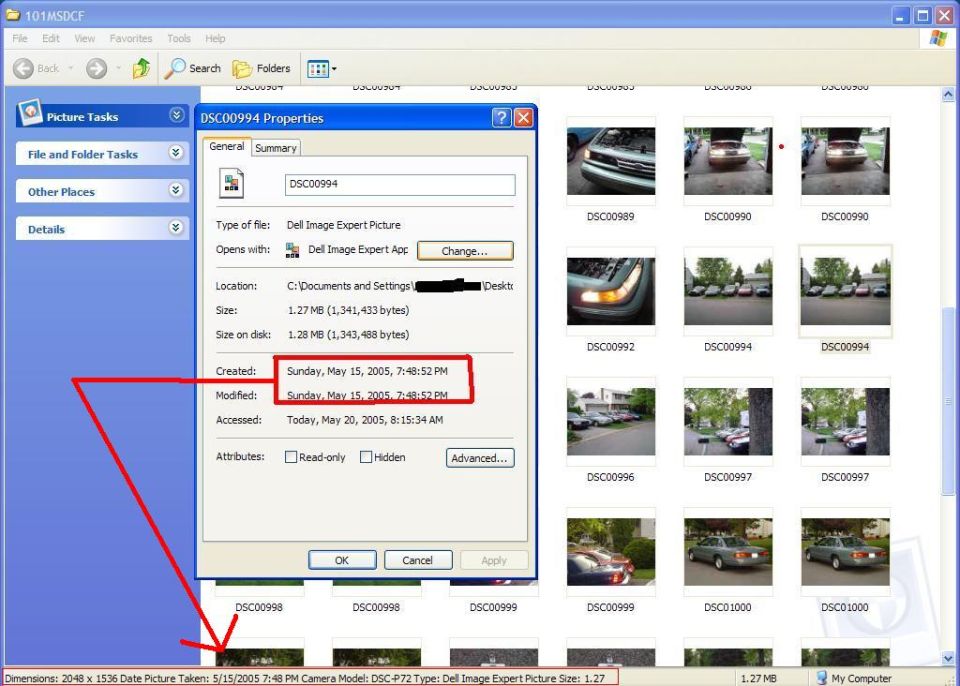This screenshot has width=960, height=686.
Task: Click the DSC00994 file name field
Action: pyautogui.click(x=400, y=185)
